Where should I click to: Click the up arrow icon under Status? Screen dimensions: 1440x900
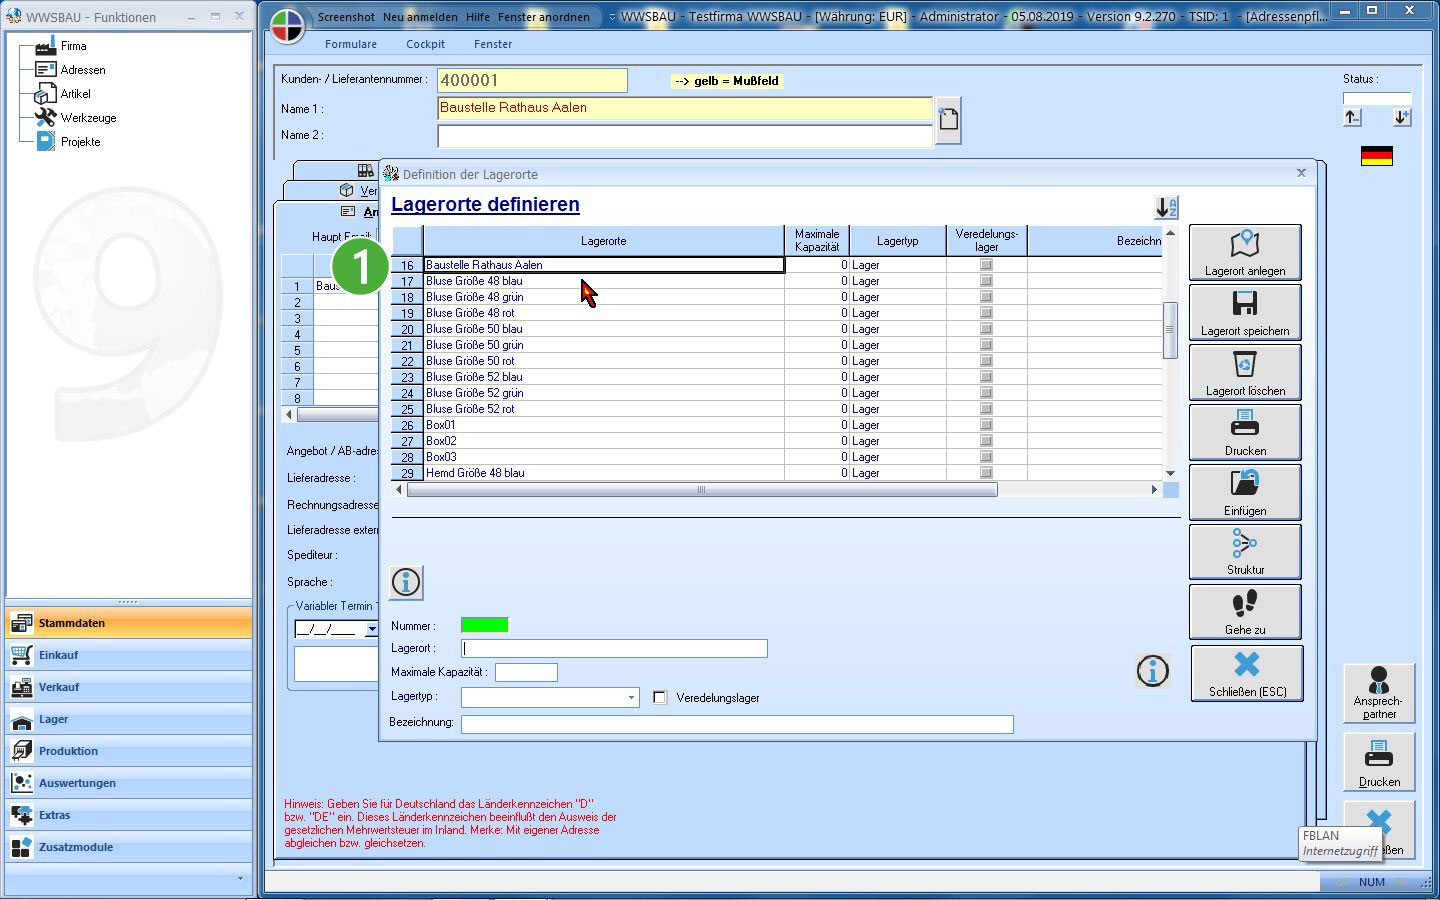click(1353, 118)
